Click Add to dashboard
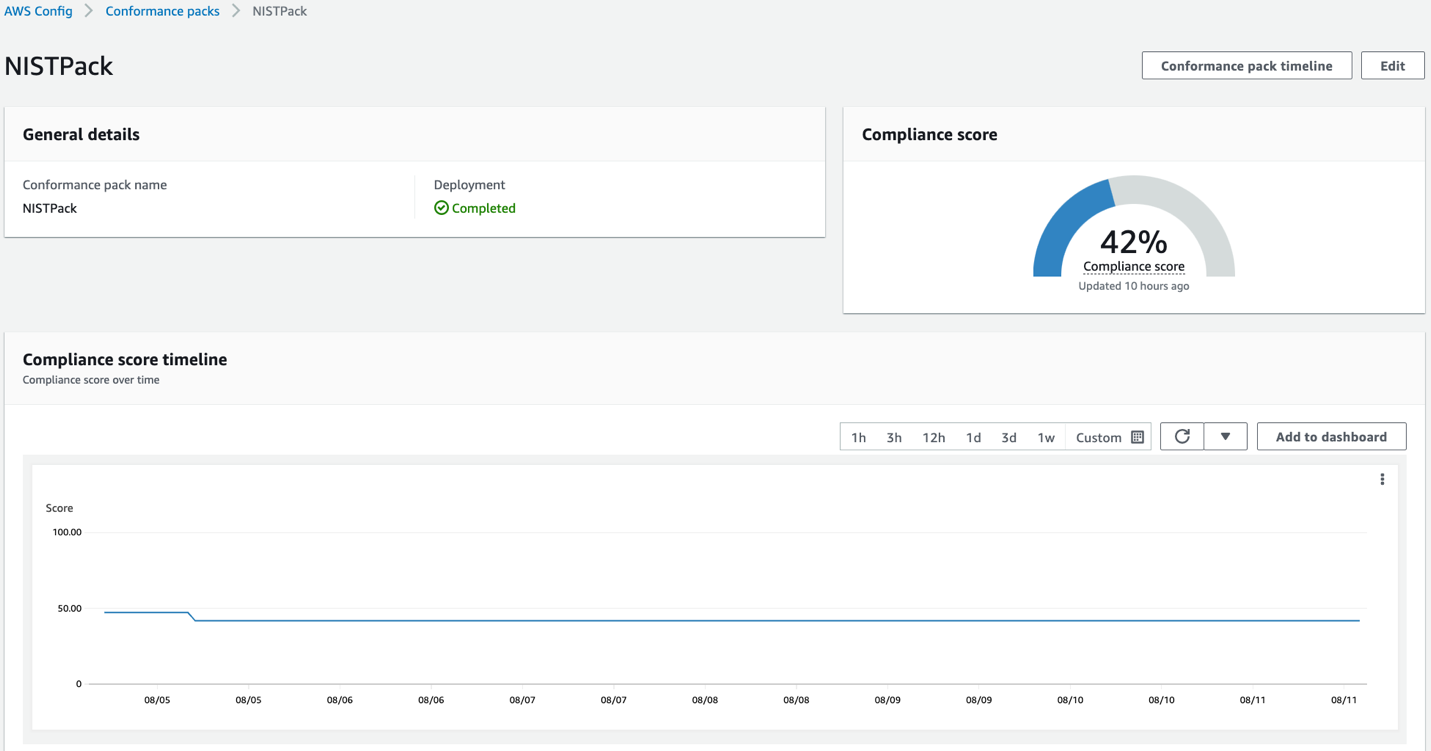1431x751 pixels. click(x=1331, y=436)
